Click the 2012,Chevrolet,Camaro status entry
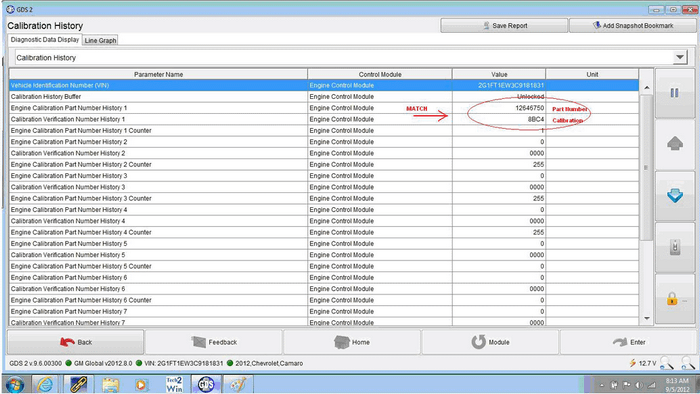This screenshot has width=700, height=394. point(265,363)
